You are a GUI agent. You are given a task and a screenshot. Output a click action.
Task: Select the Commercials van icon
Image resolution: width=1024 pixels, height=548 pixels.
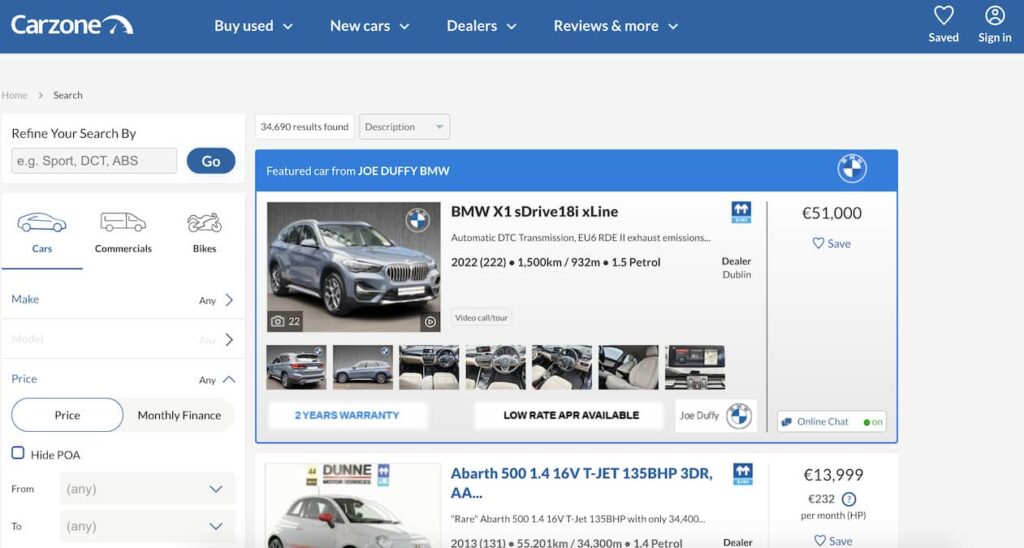point(123,223)
